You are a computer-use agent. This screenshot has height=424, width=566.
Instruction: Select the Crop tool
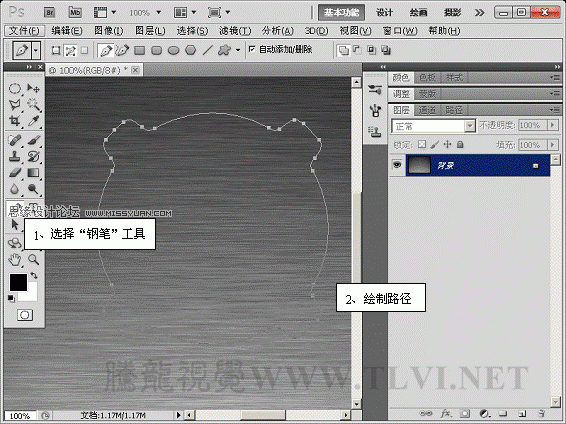[x=14, y=121]
